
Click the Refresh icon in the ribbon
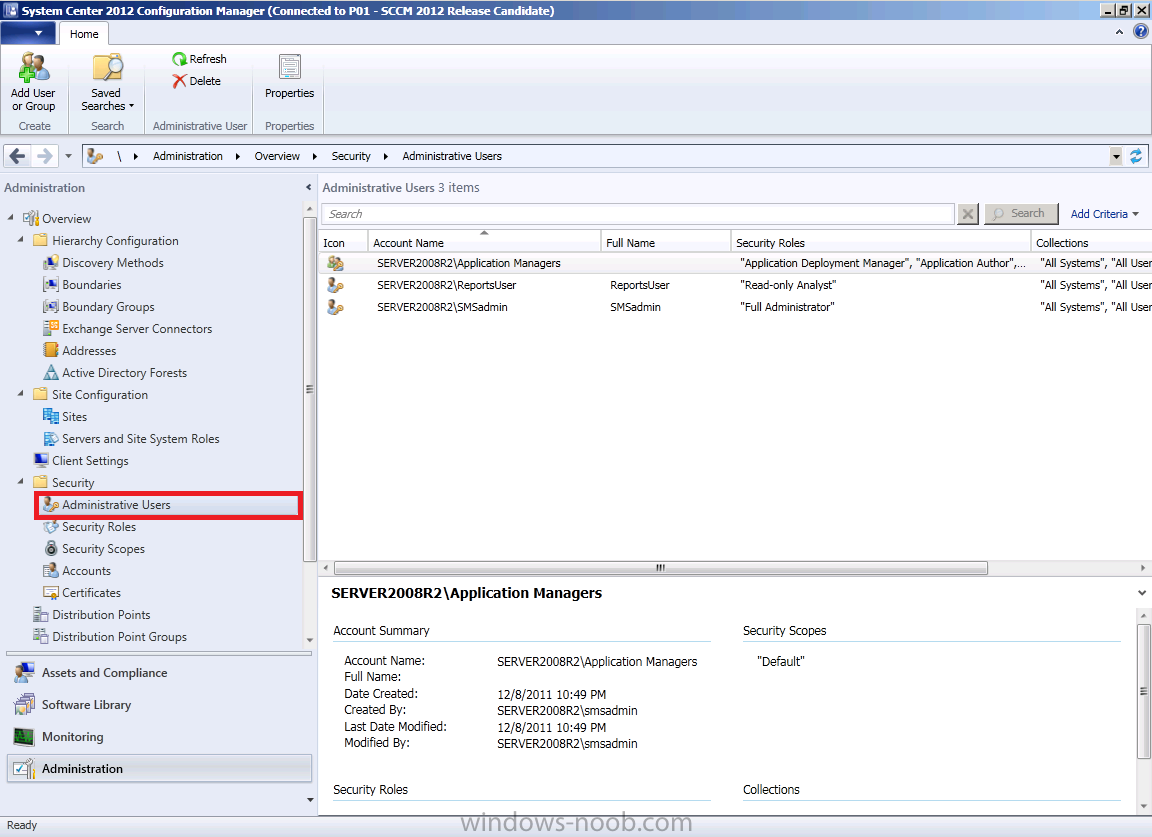tap(179, 59)
